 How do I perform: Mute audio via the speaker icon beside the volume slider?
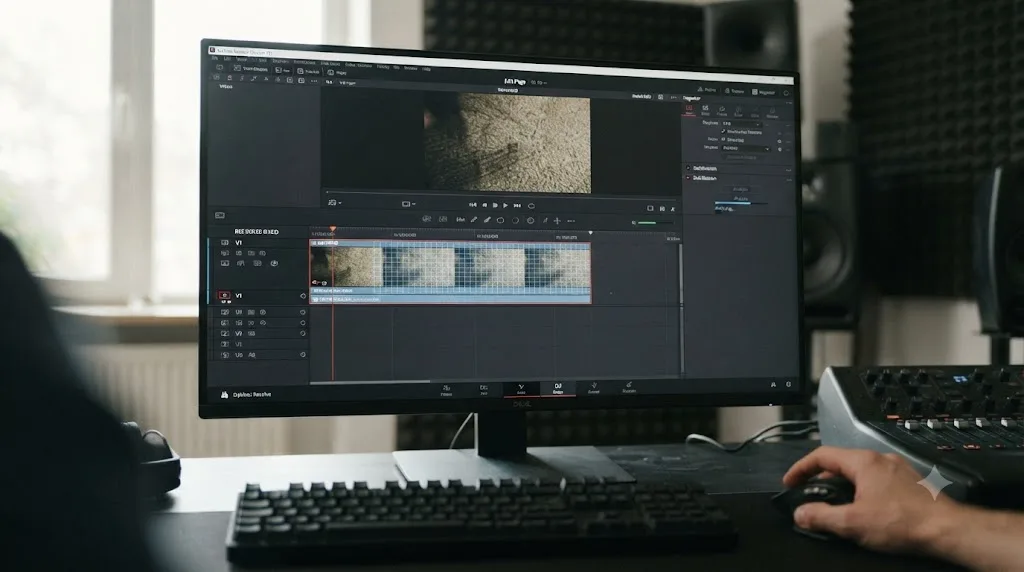point(633,223)
